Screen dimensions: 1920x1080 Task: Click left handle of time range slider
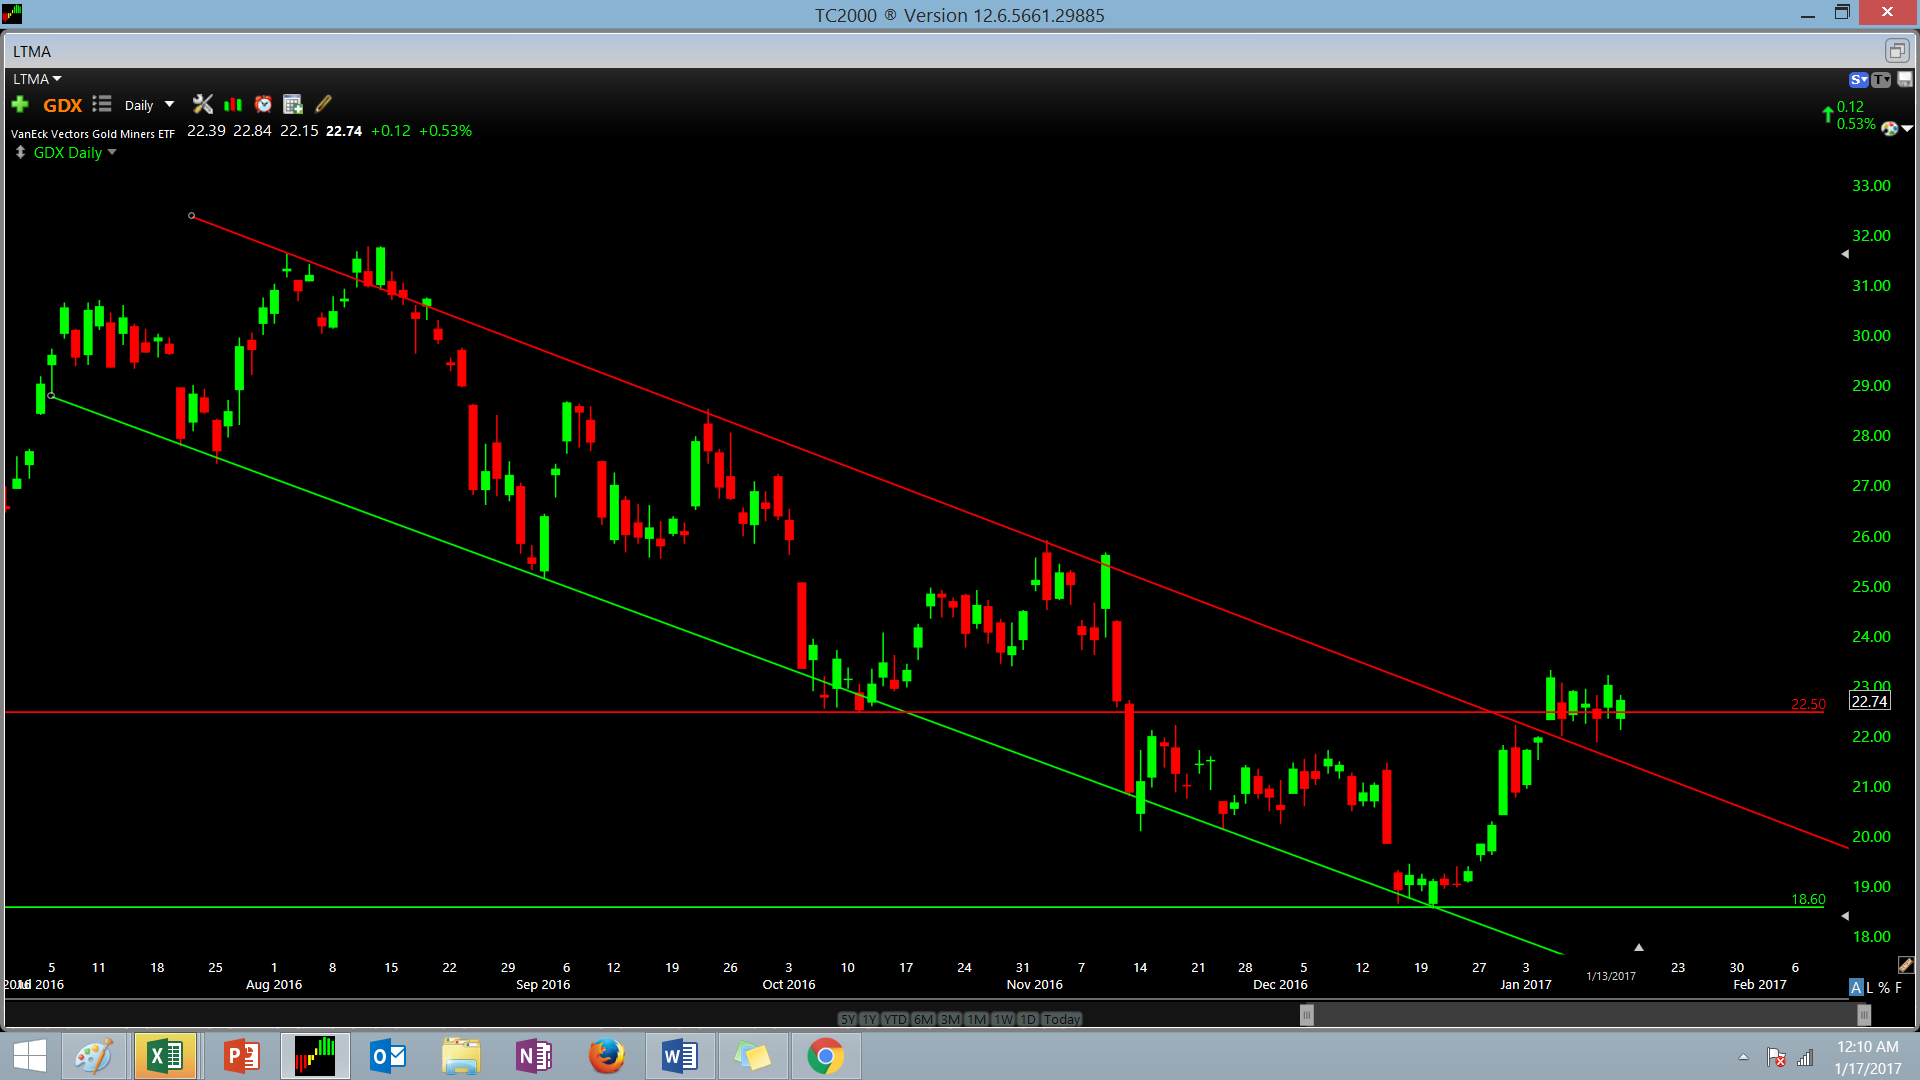pyautogui.click(x=1306, y=1015)
